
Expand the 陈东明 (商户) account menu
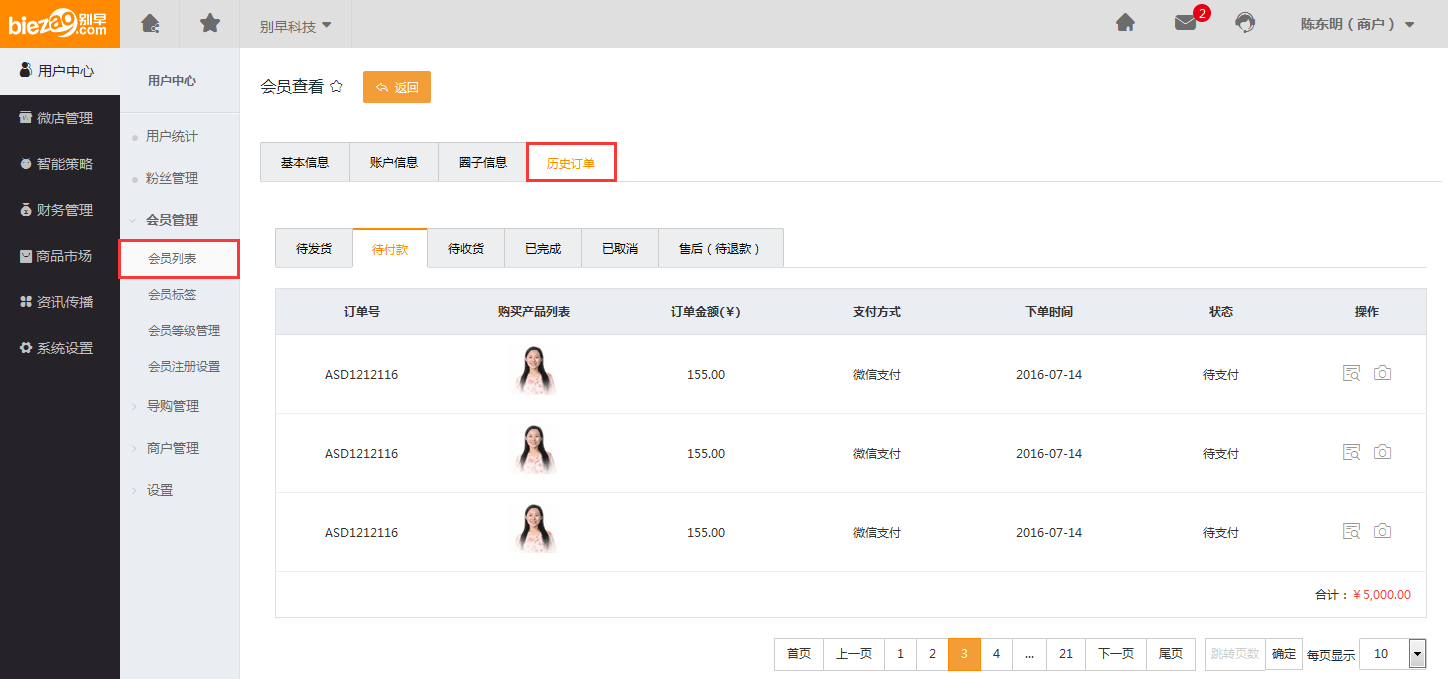pos(1357,24)
